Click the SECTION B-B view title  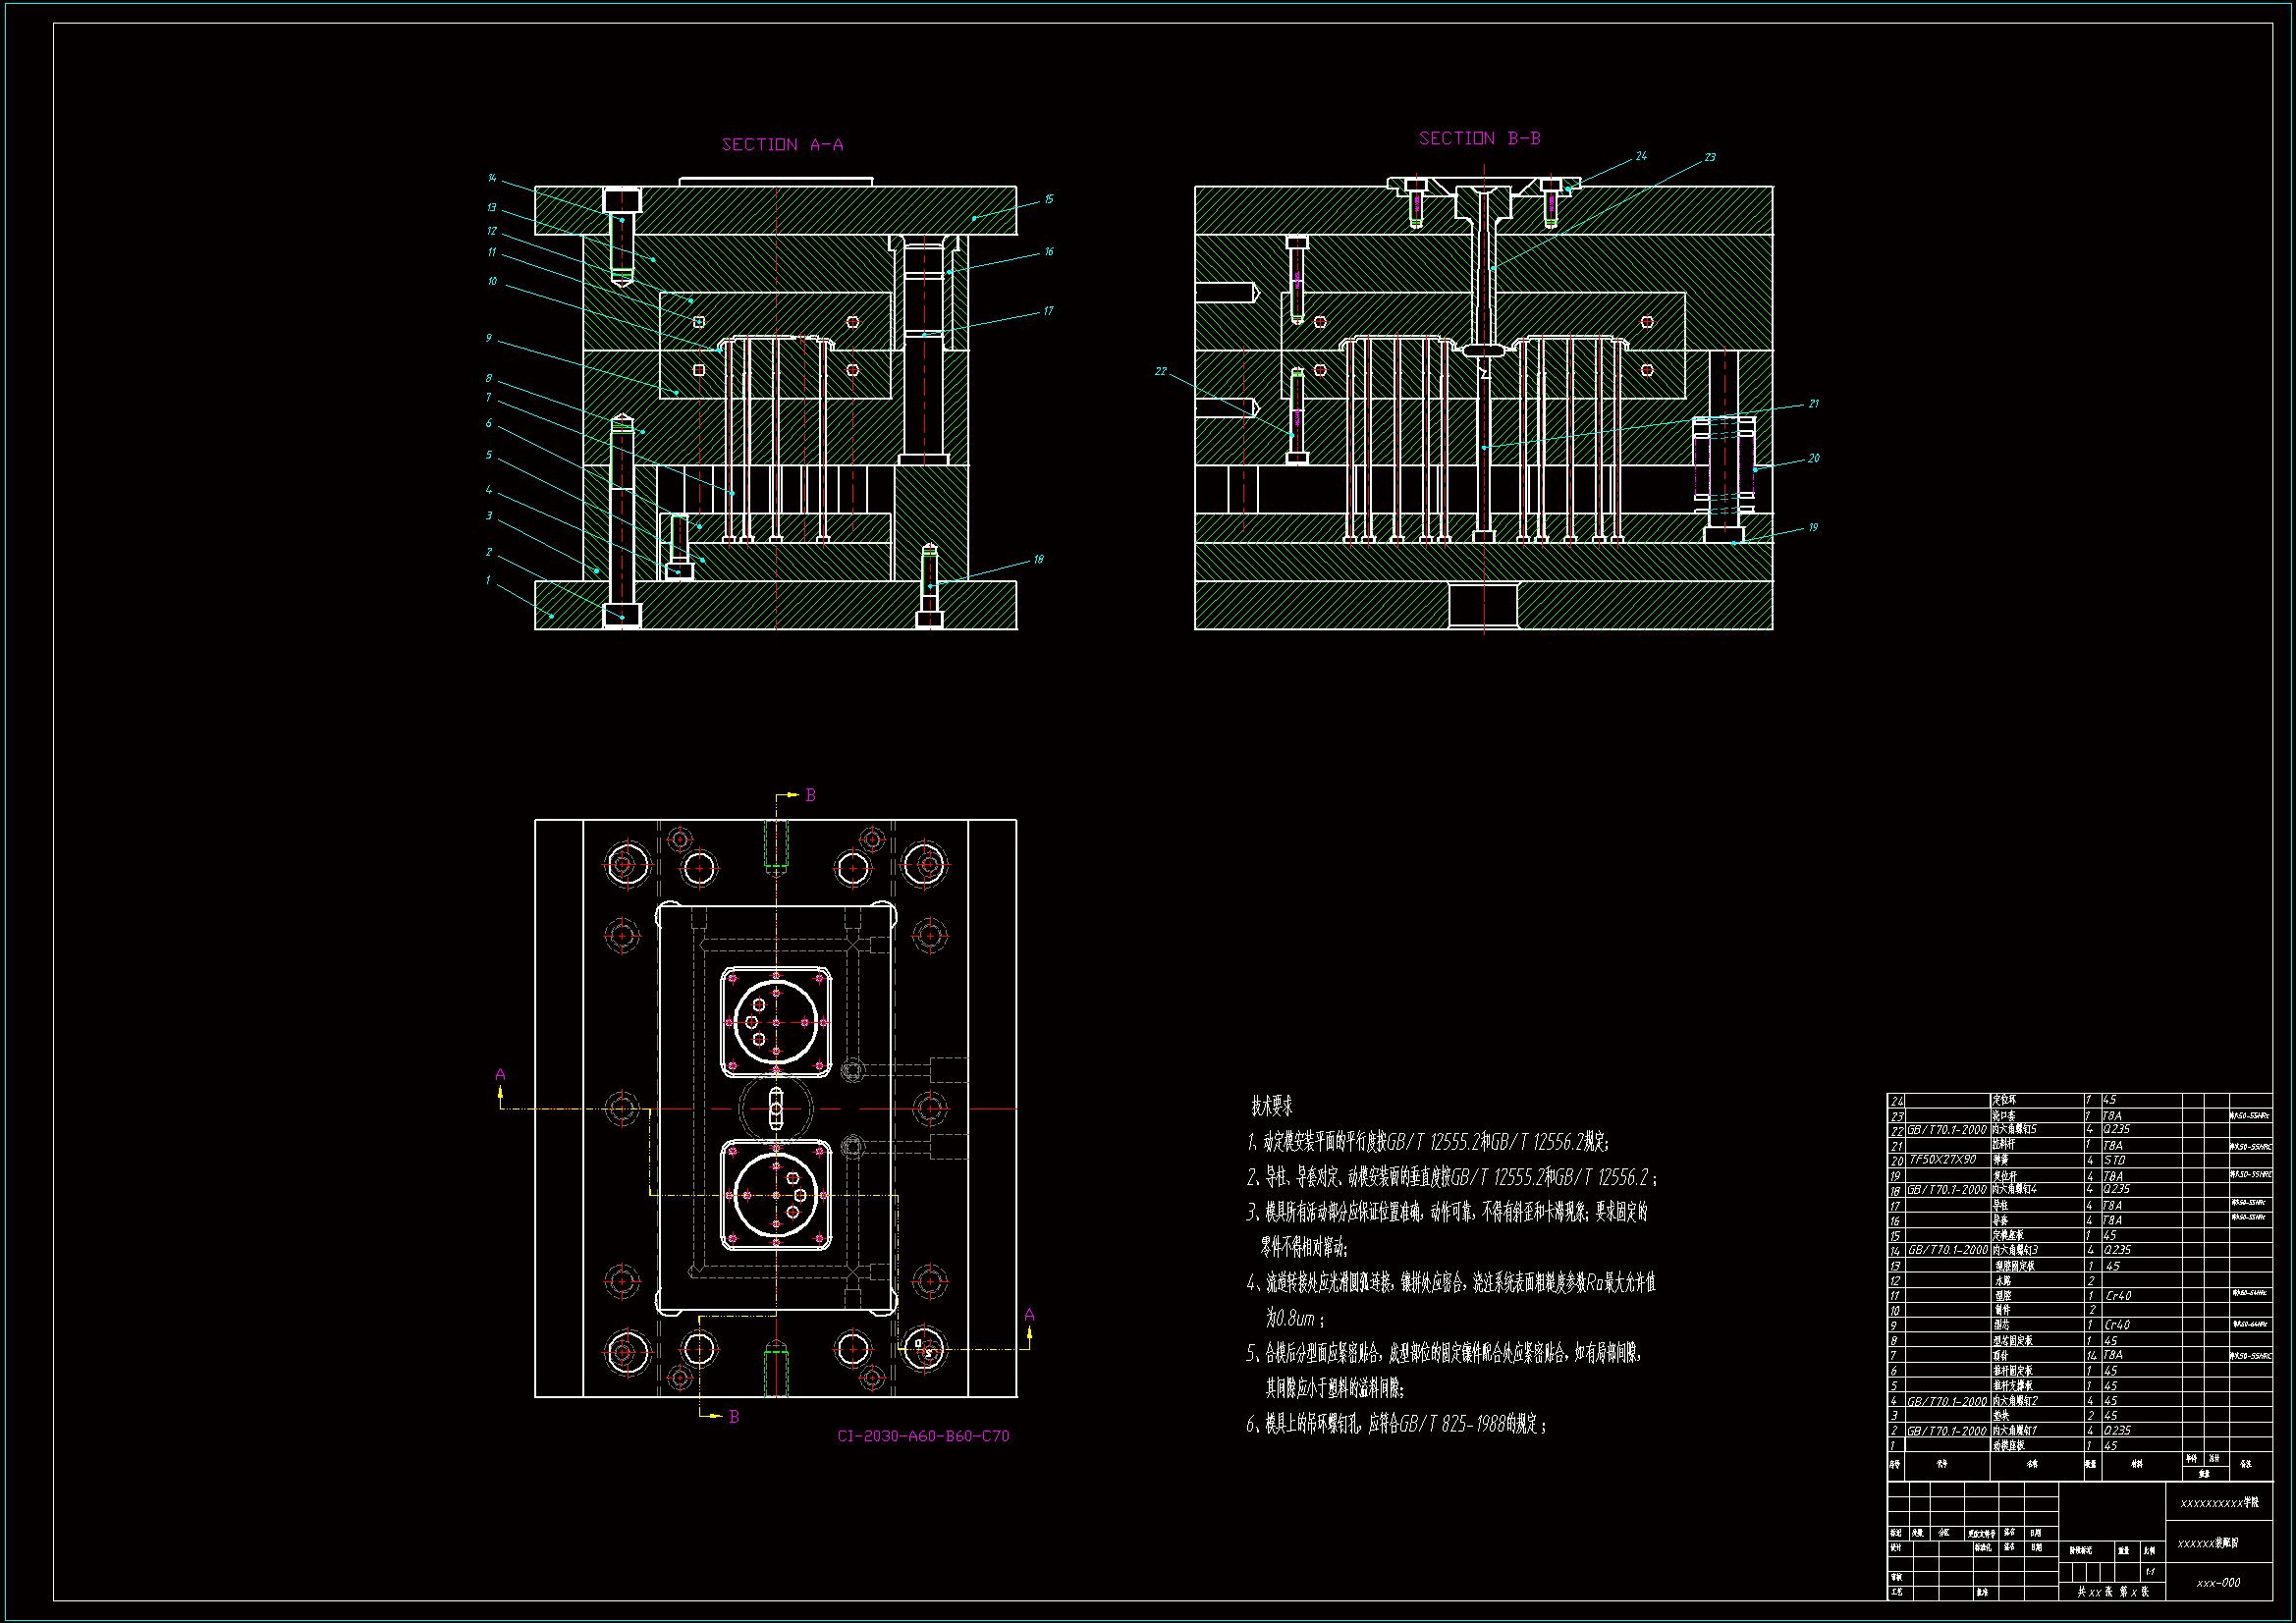pyautogui.click(x=1479, y=139)
